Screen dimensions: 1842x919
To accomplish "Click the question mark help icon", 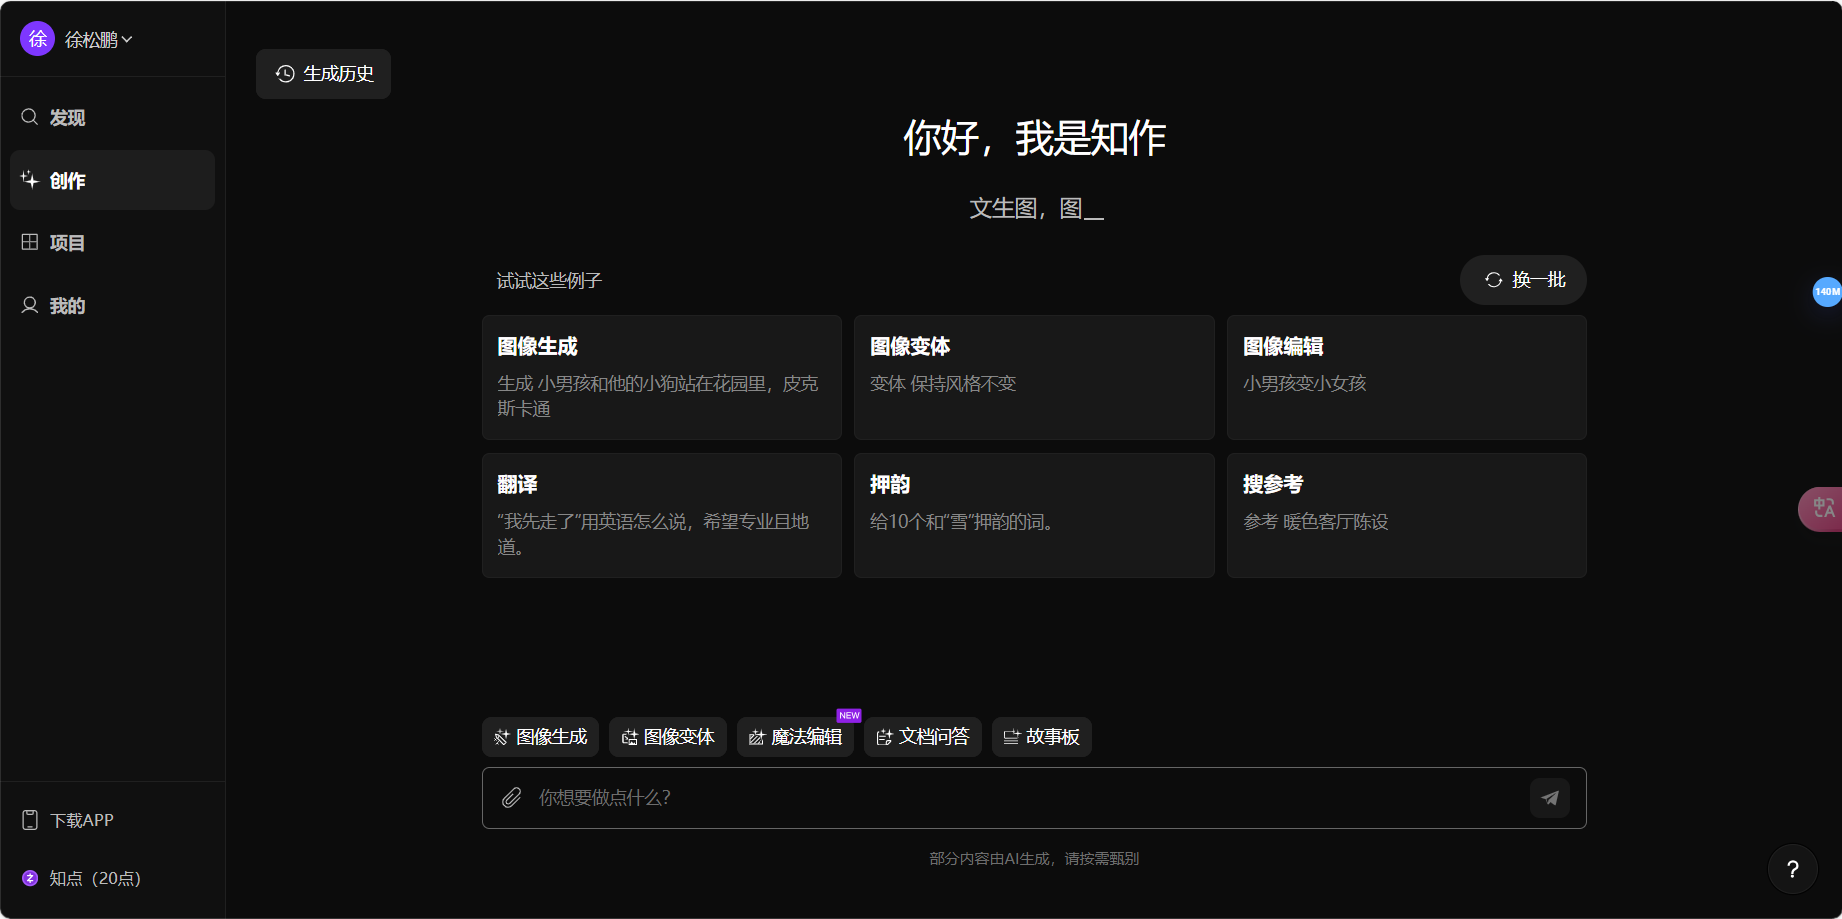I will (x=1793, y=869).
